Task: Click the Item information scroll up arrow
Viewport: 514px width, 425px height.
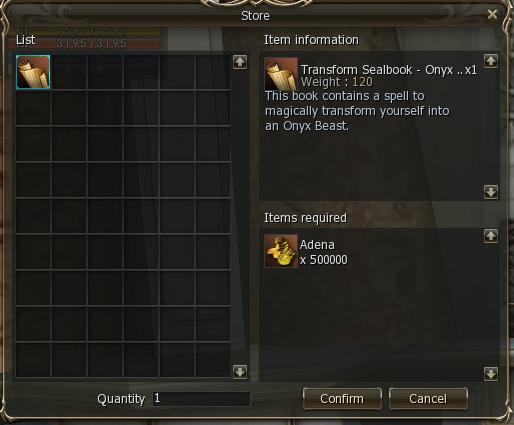Action: pyautogui.click(x=491, y=61)
